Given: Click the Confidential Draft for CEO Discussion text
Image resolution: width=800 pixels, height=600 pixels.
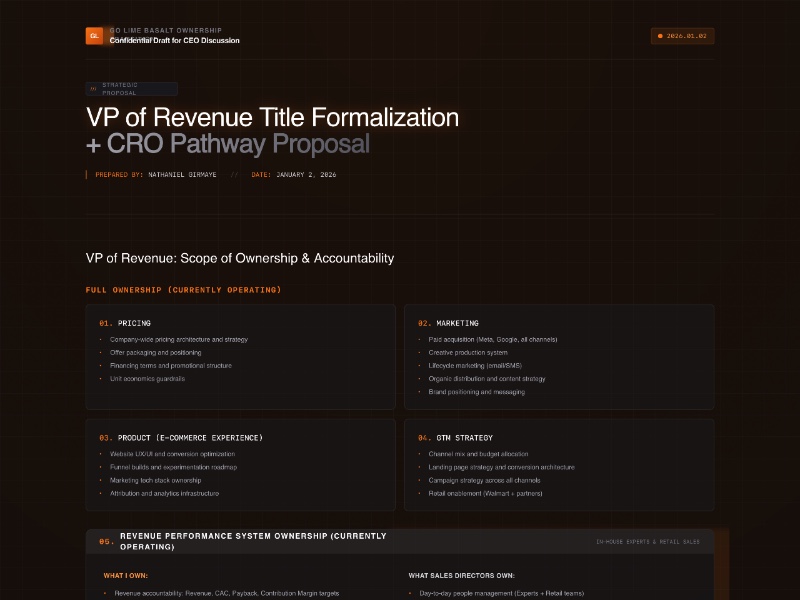Looking at the screenshot, I should pyautogui.click(x=175, y=41).
